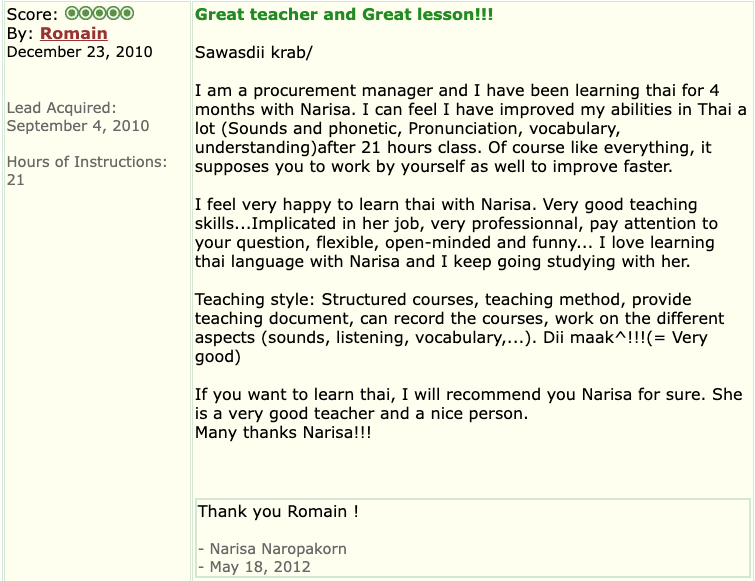Click the reply text 'Thank you Romain !'
The height and width of the screenshot is (581, 755).
tap(278, 511)
